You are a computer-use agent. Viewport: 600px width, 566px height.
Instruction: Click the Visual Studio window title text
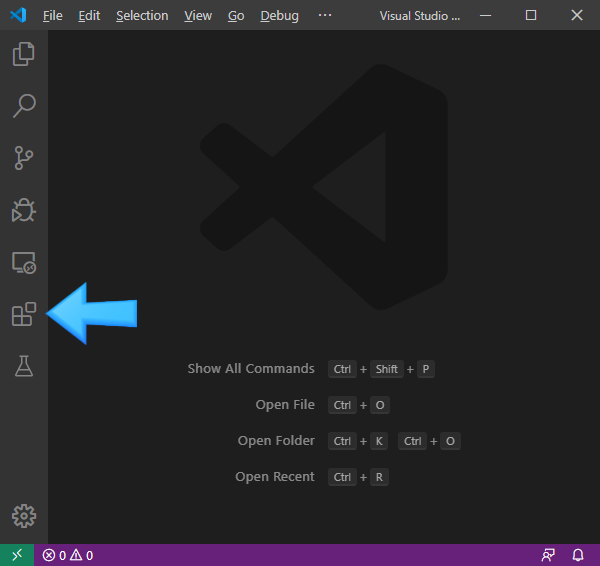(419, 16)
